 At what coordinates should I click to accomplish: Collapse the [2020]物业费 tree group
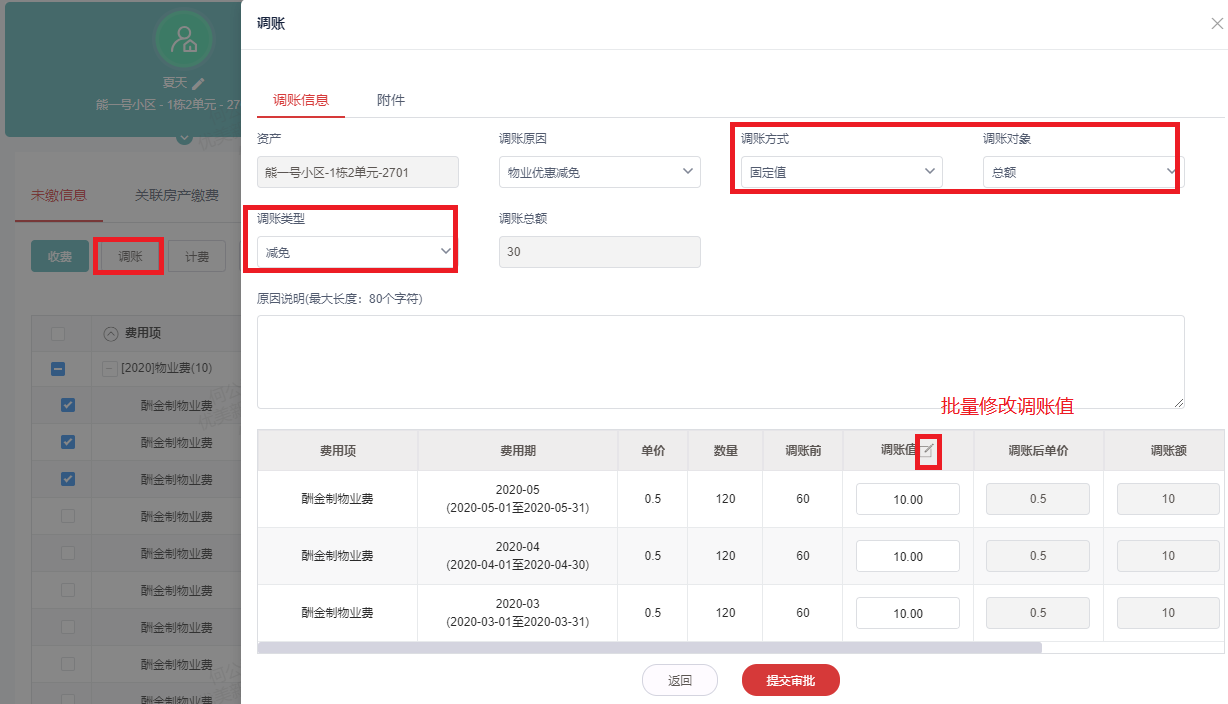pyautogui.click(x=109, y=368)
